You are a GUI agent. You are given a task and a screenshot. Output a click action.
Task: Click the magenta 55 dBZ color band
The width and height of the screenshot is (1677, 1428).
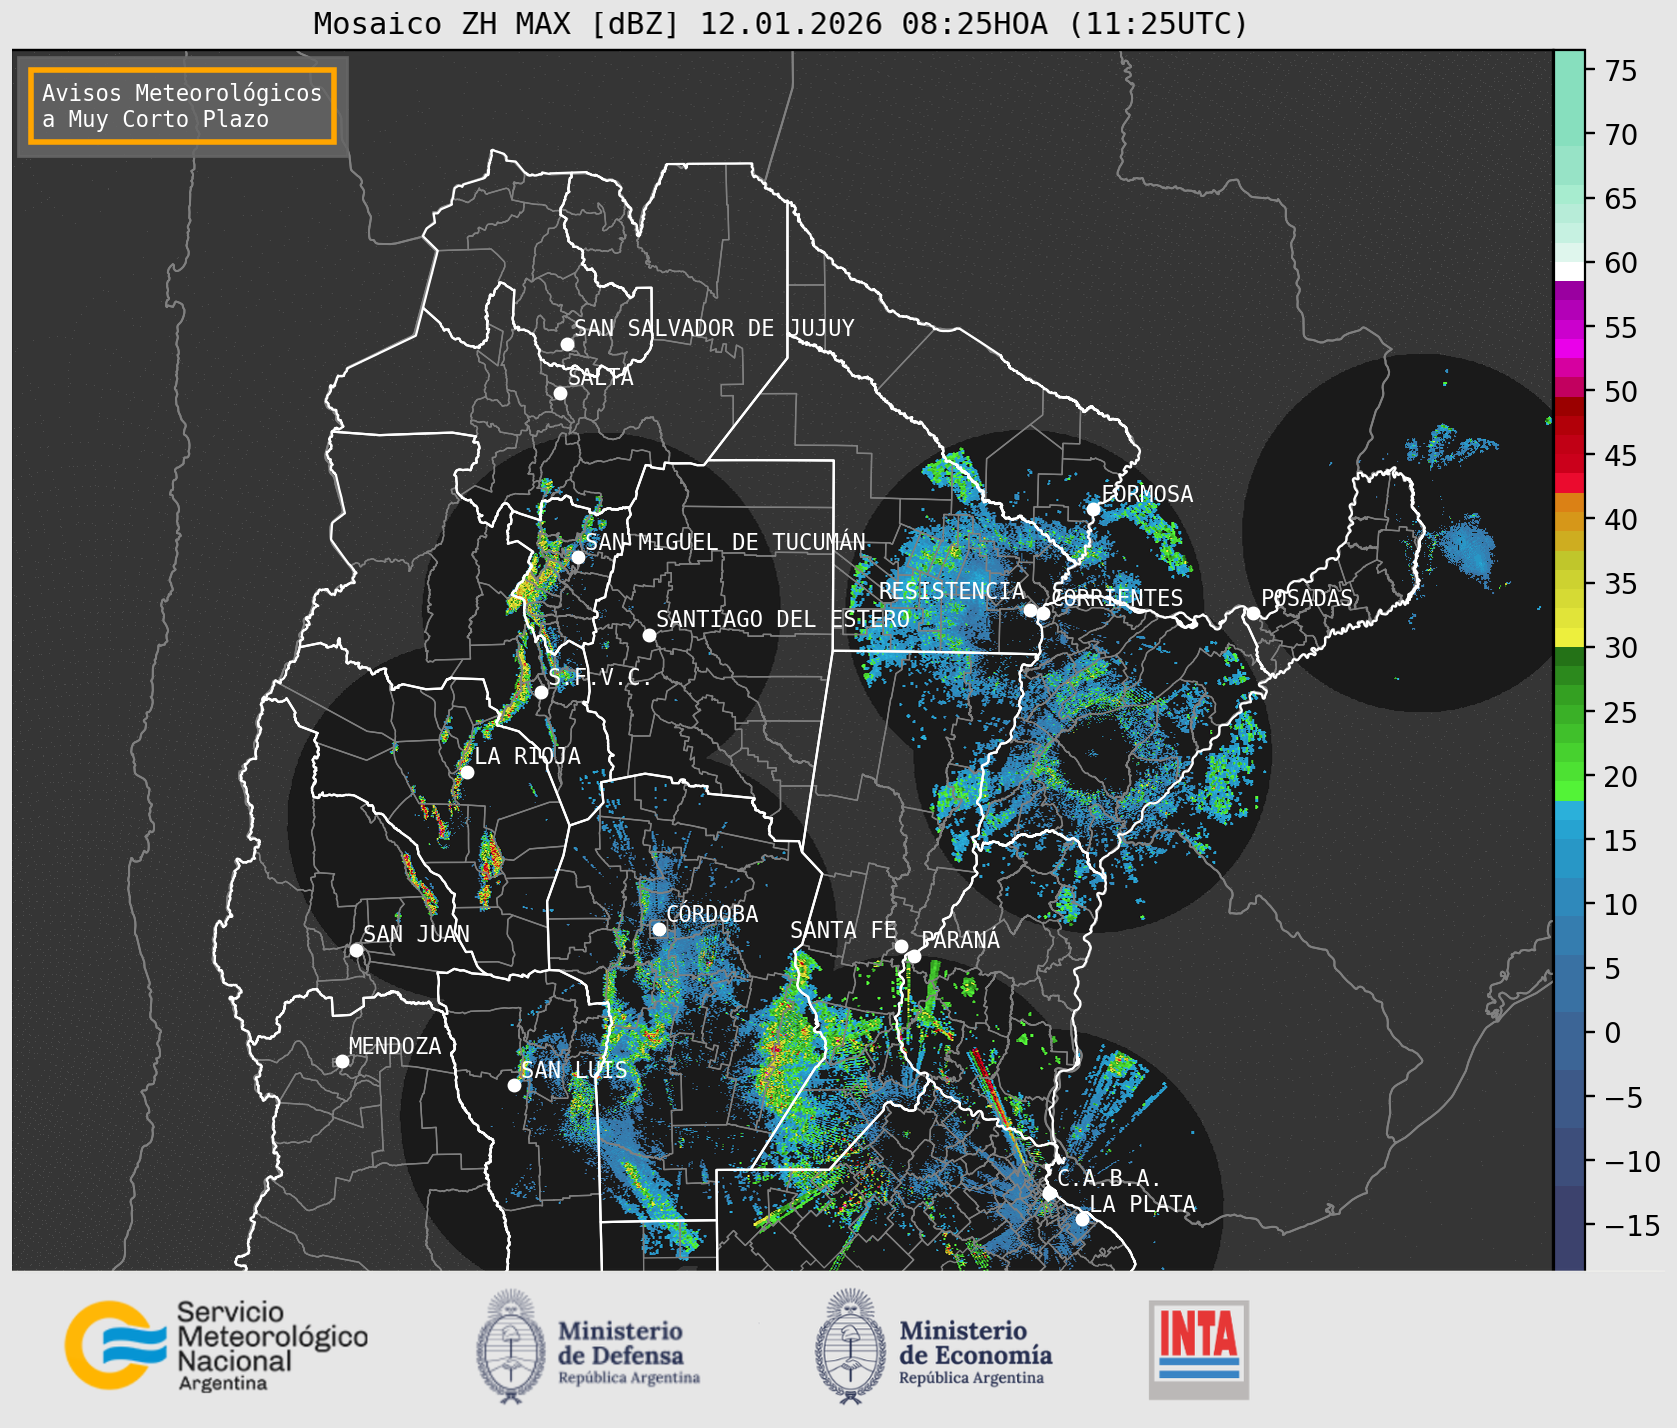pyautogui.click(x=1569, y=328)
